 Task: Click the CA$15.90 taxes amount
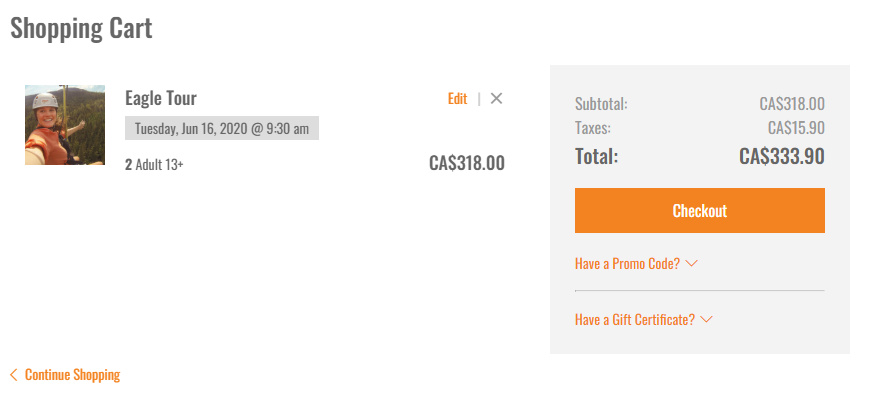point(796,127)
